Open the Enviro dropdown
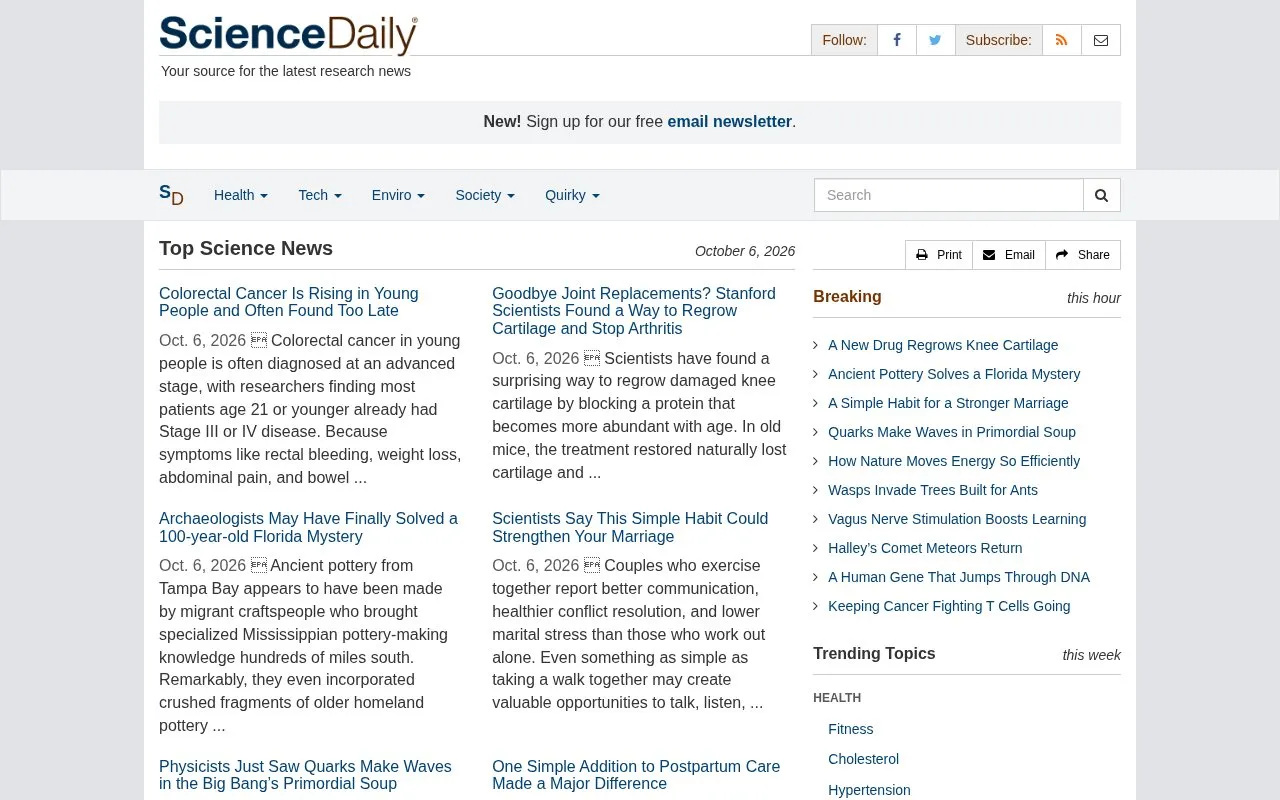The height and width of the screenshot is (800, 1280). pyautogui.click(x=398, y=195)
